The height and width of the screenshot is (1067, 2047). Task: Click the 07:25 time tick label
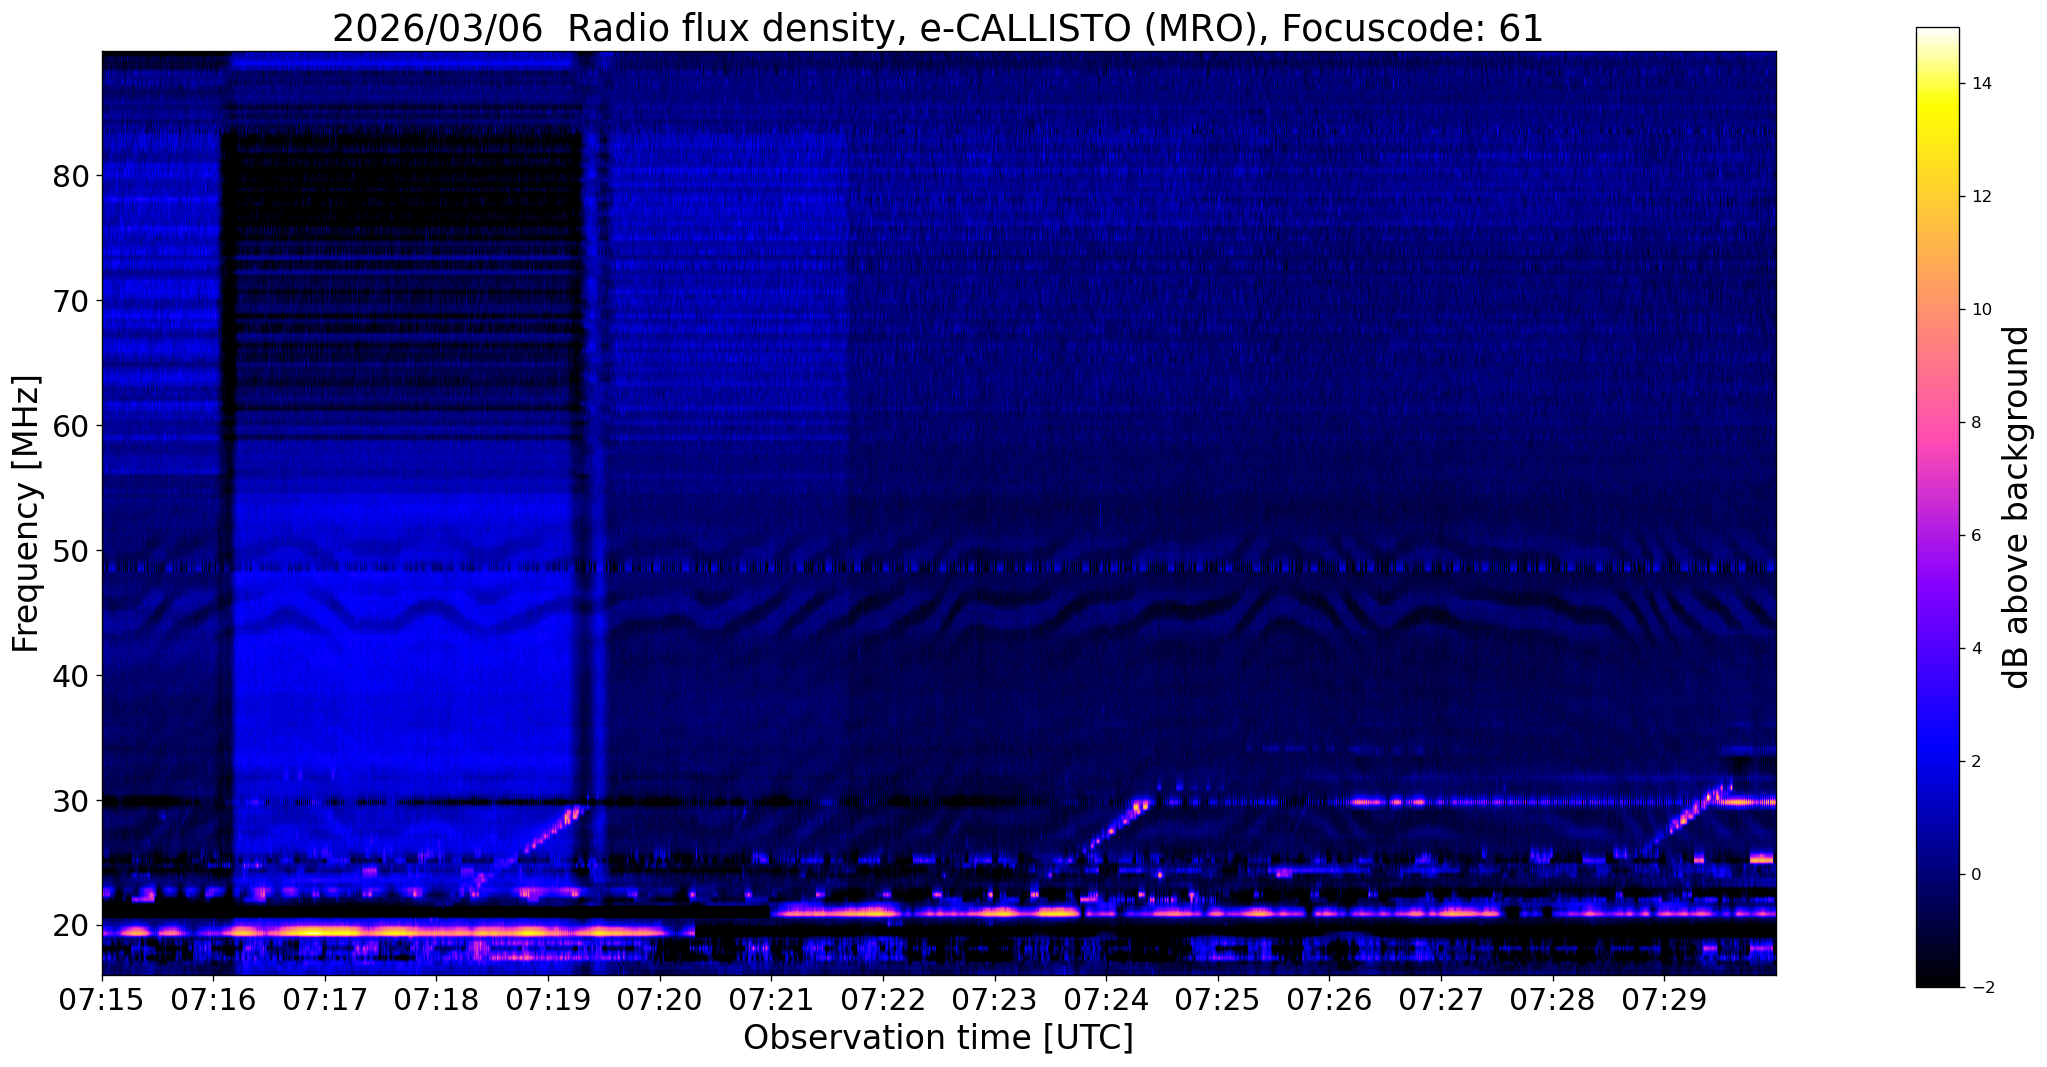[1218, 999]
